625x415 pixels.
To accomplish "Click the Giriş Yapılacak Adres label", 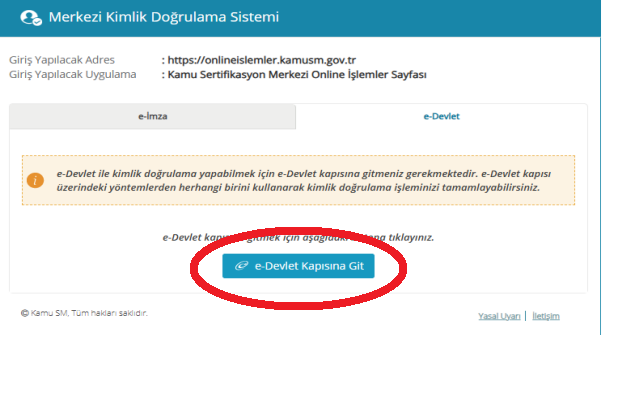I will click(56, 60).
